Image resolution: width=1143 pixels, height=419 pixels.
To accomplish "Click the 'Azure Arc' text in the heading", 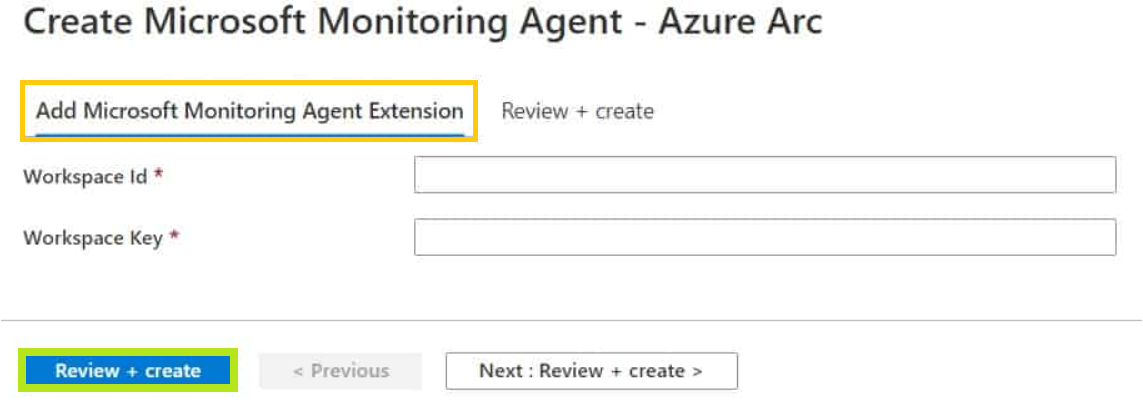I will 740,23.
